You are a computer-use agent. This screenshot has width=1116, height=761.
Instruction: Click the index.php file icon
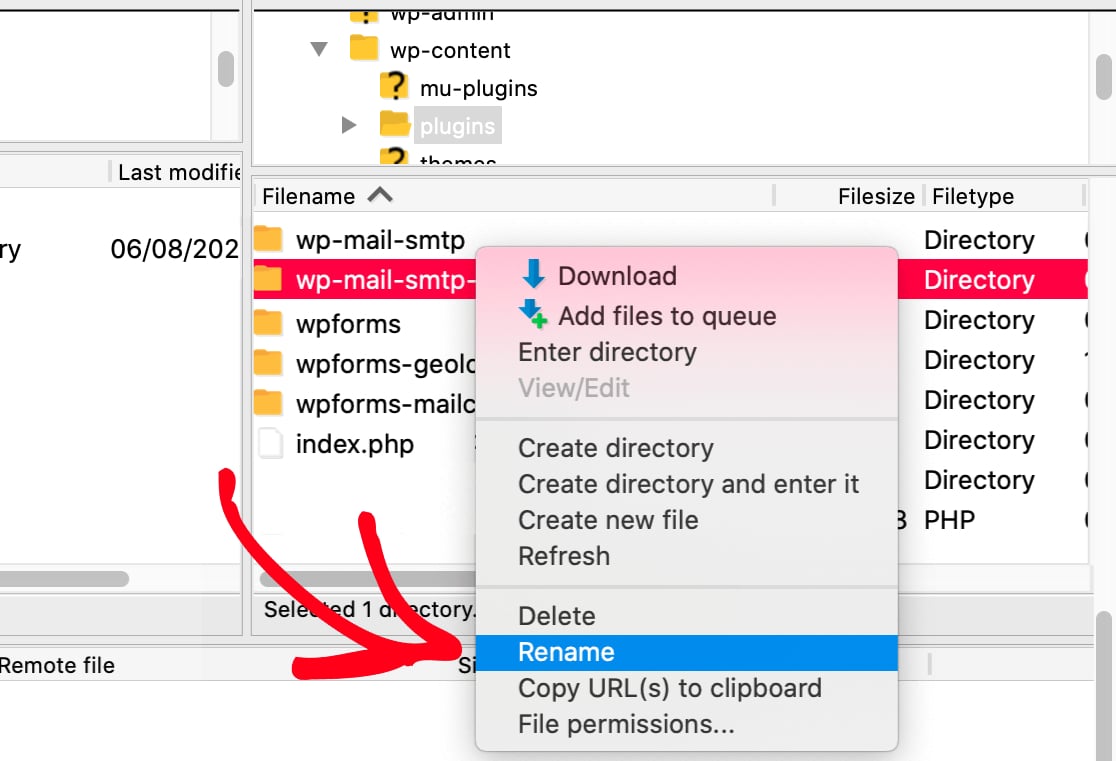pyautogui.click(x=270, y=443)
